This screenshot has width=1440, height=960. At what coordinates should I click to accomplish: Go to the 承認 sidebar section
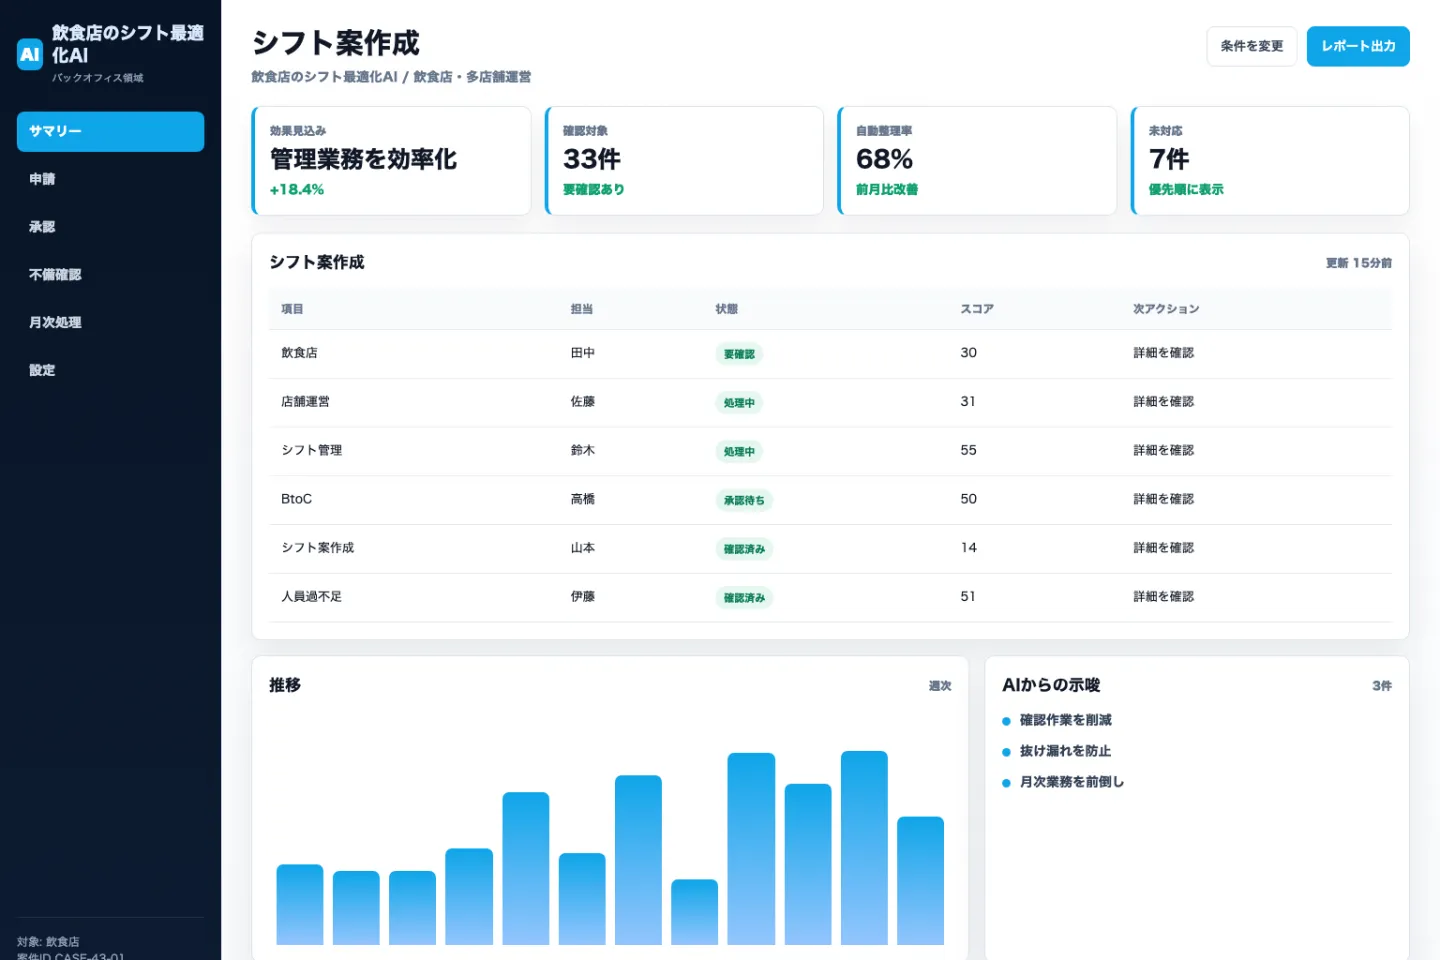point(110,227)
